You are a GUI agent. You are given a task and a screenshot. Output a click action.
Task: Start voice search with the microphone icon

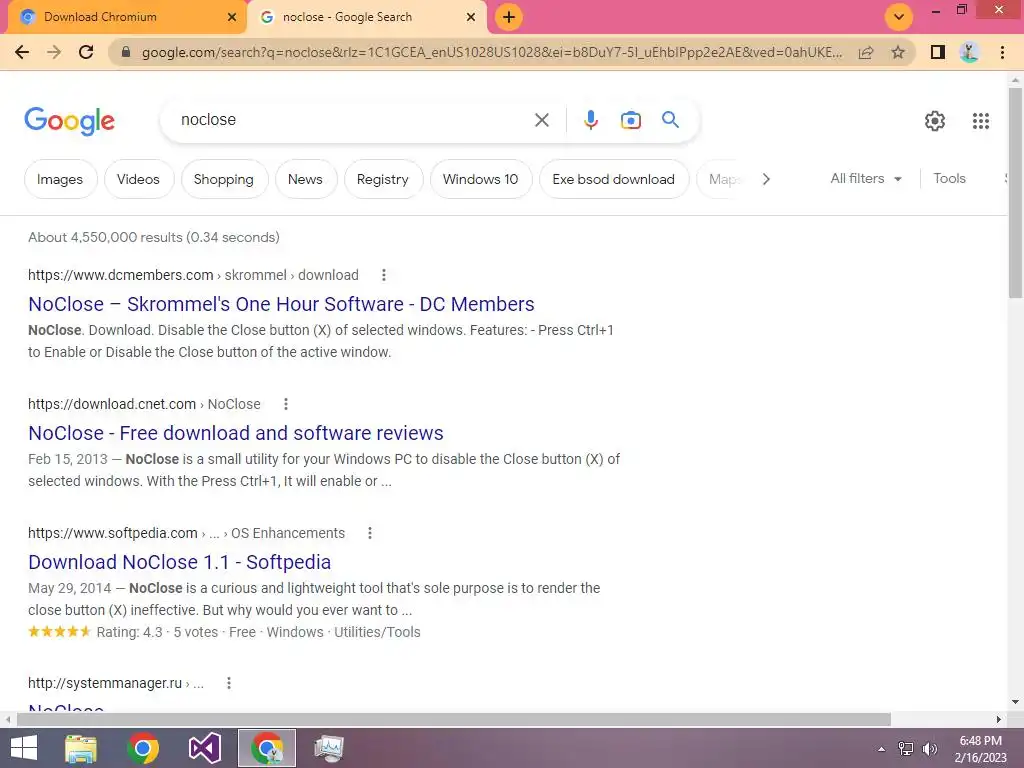click(x=590, y=120)
